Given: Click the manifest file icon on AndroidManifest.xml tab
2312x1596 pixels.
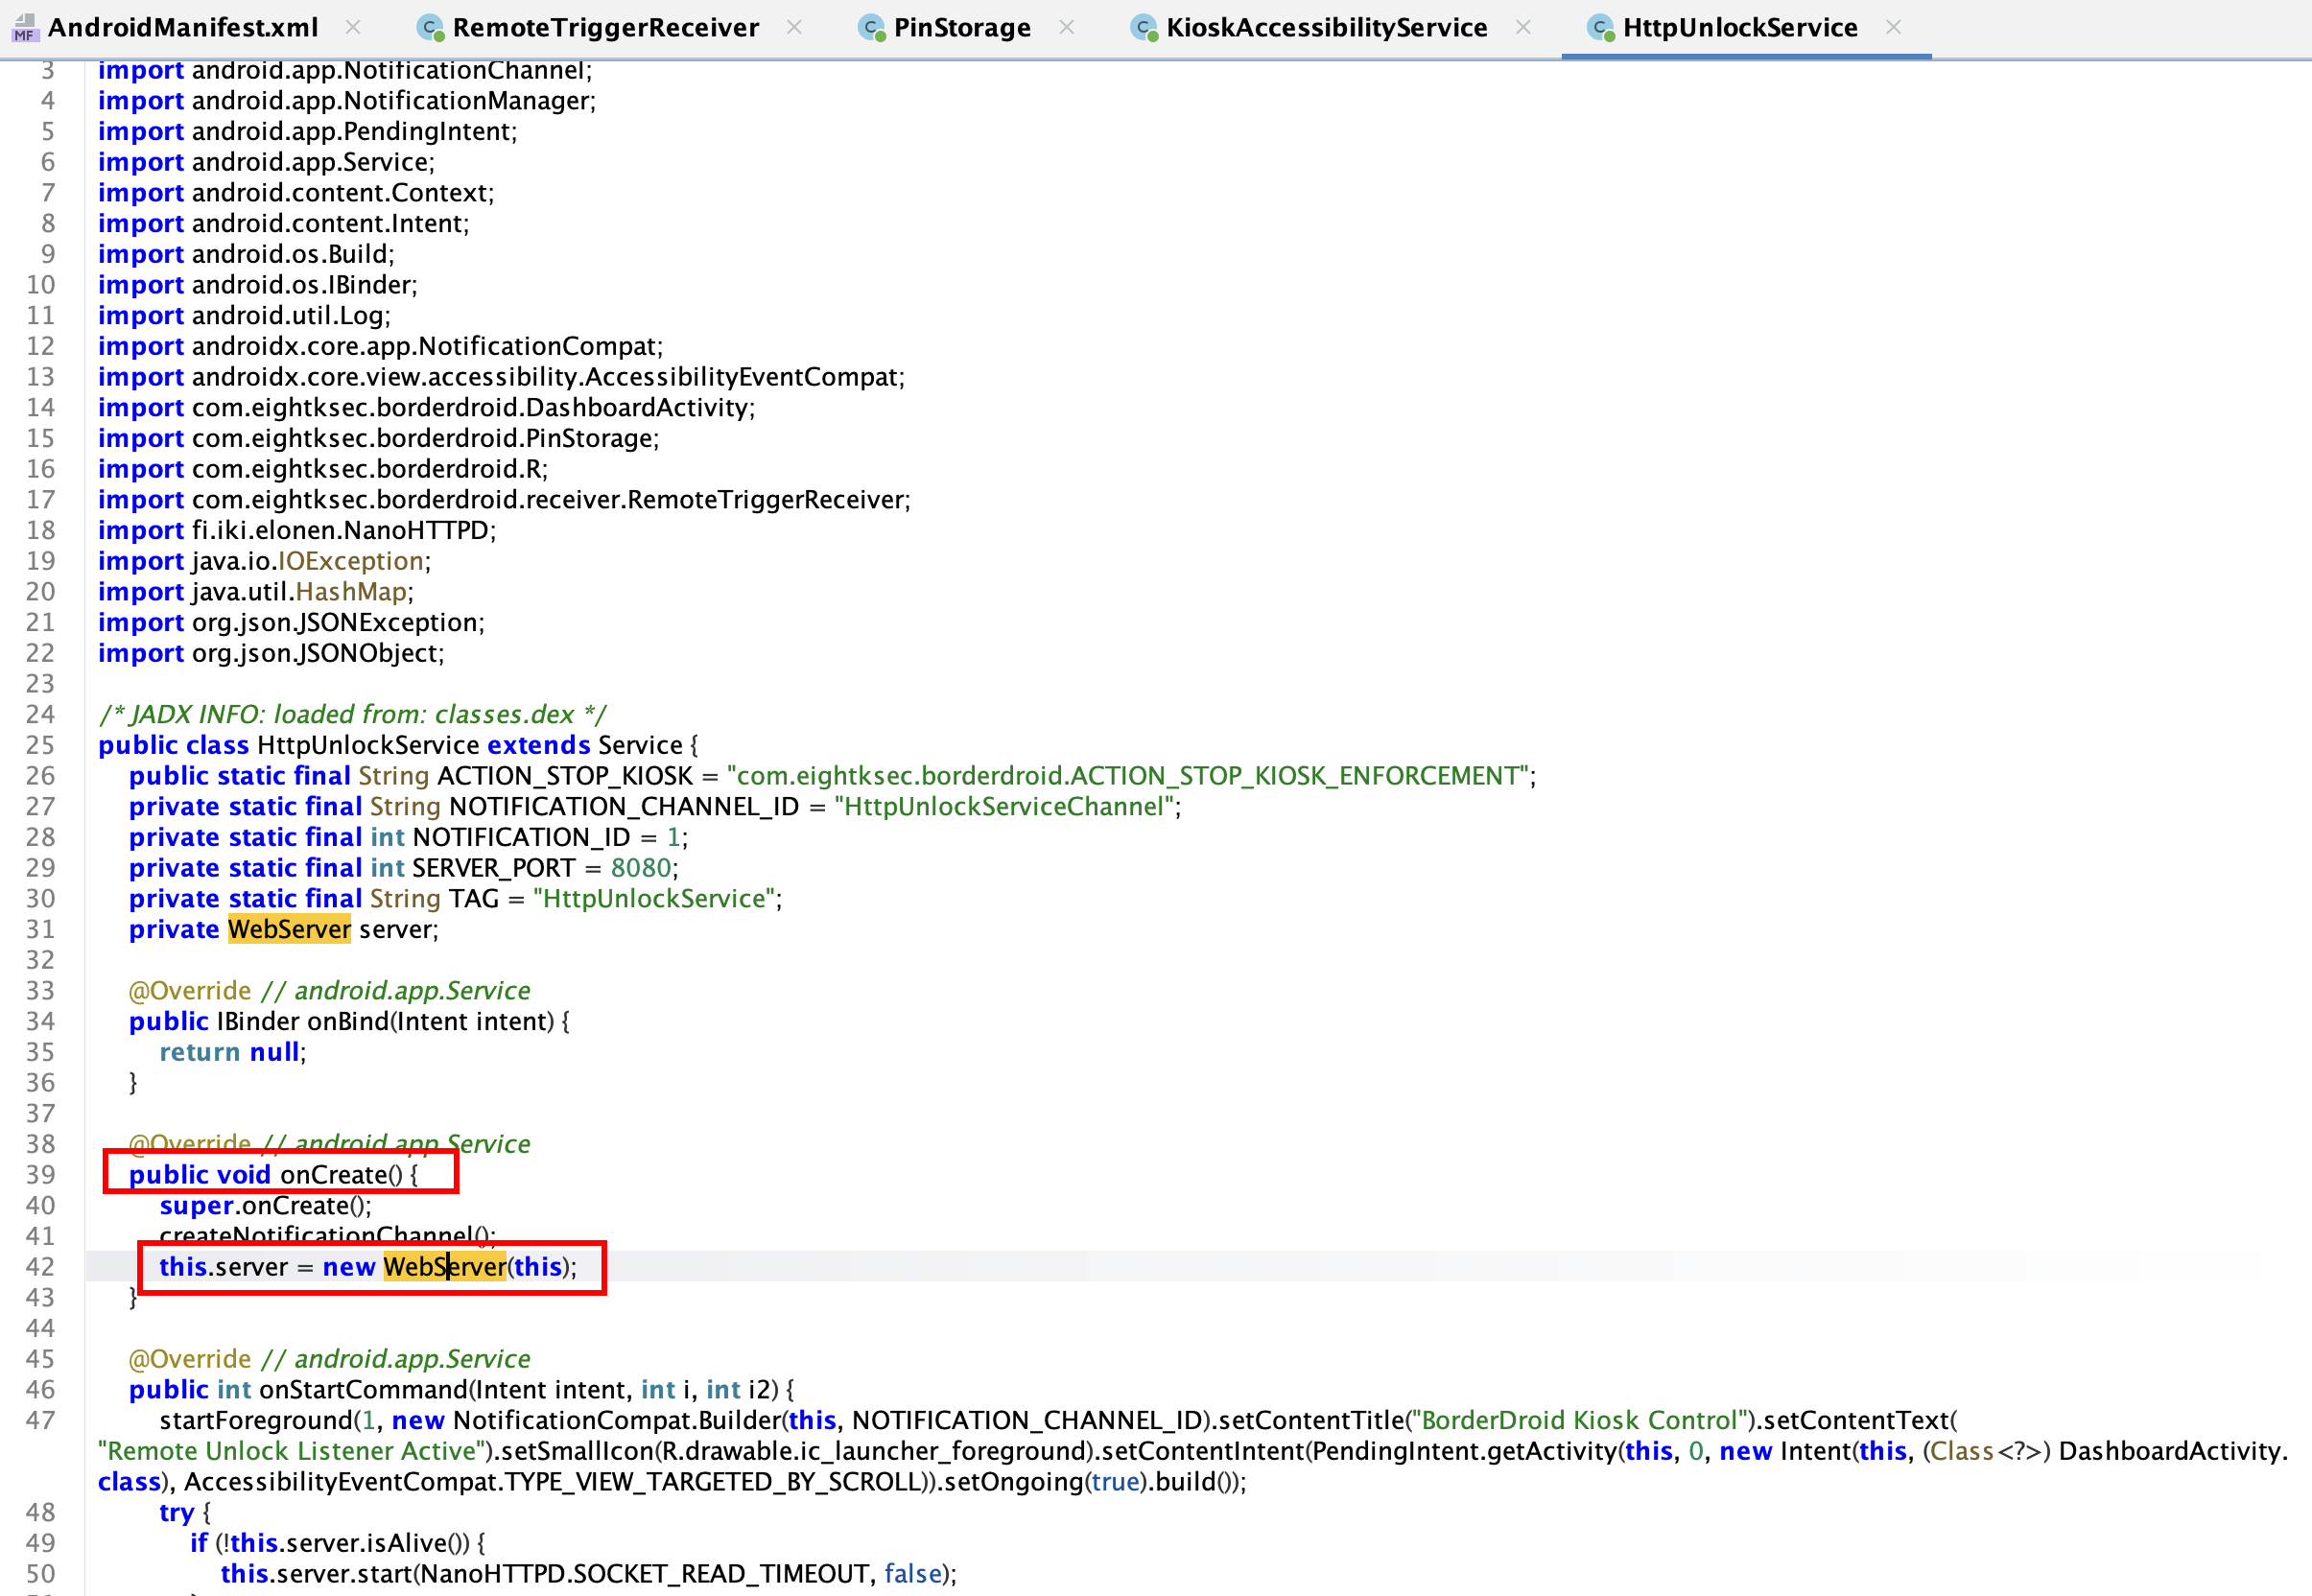Looking at the screenshot, I should (25, 28).
